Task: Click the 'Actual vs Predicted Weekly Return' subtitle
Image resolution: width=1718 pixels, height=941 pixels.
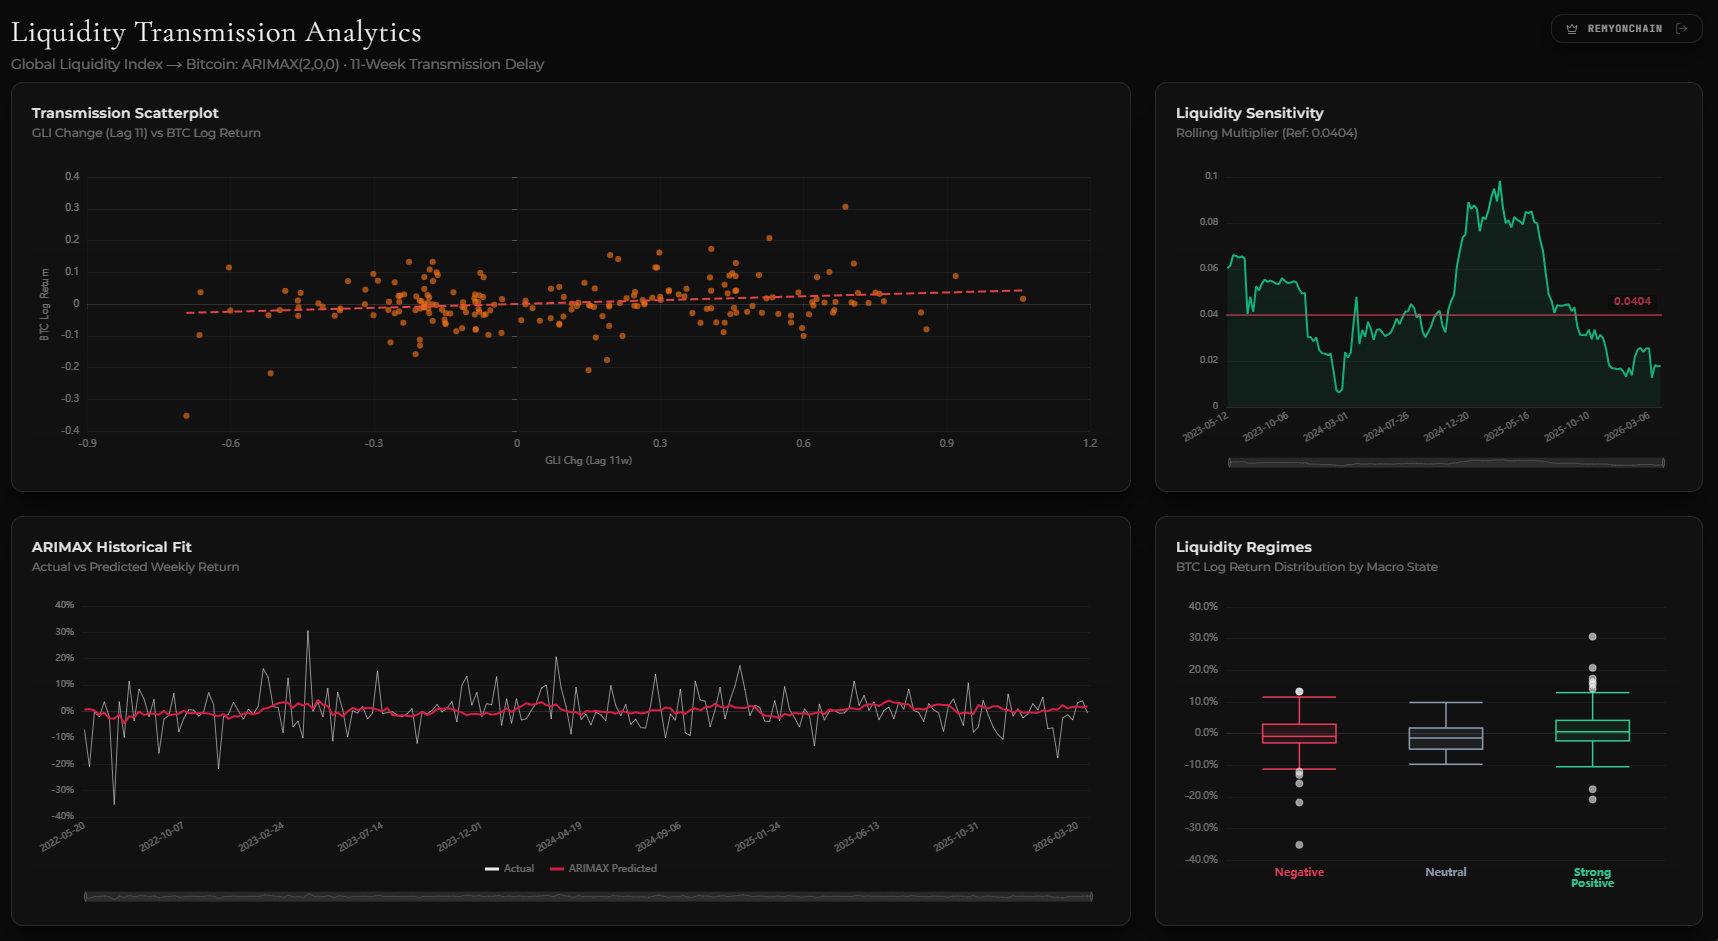Action: pyautogui.click(x=135, y=567)
